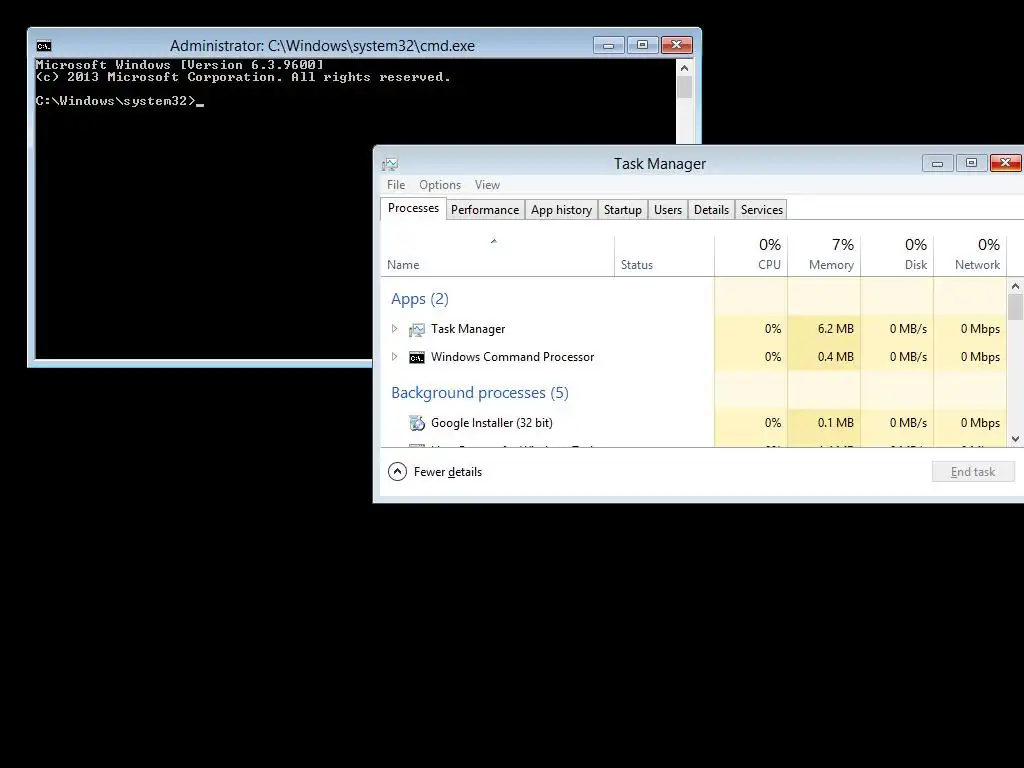Sort processes by CPU column
This screenshot has height=768, width=1024.
point(751,255)
